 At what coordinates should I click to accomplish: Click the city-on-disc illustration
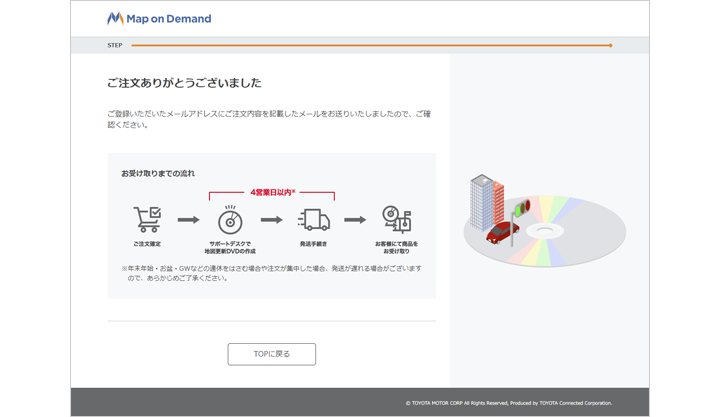(x=545, y=220)
